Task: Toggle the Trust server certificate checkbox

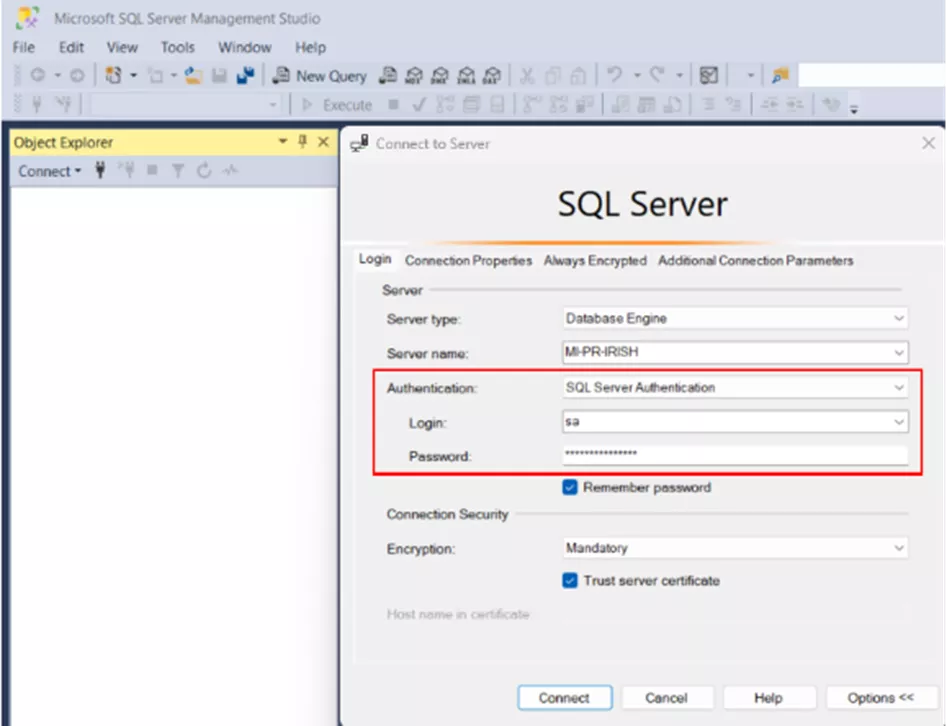Action: (x=570, y=580)
